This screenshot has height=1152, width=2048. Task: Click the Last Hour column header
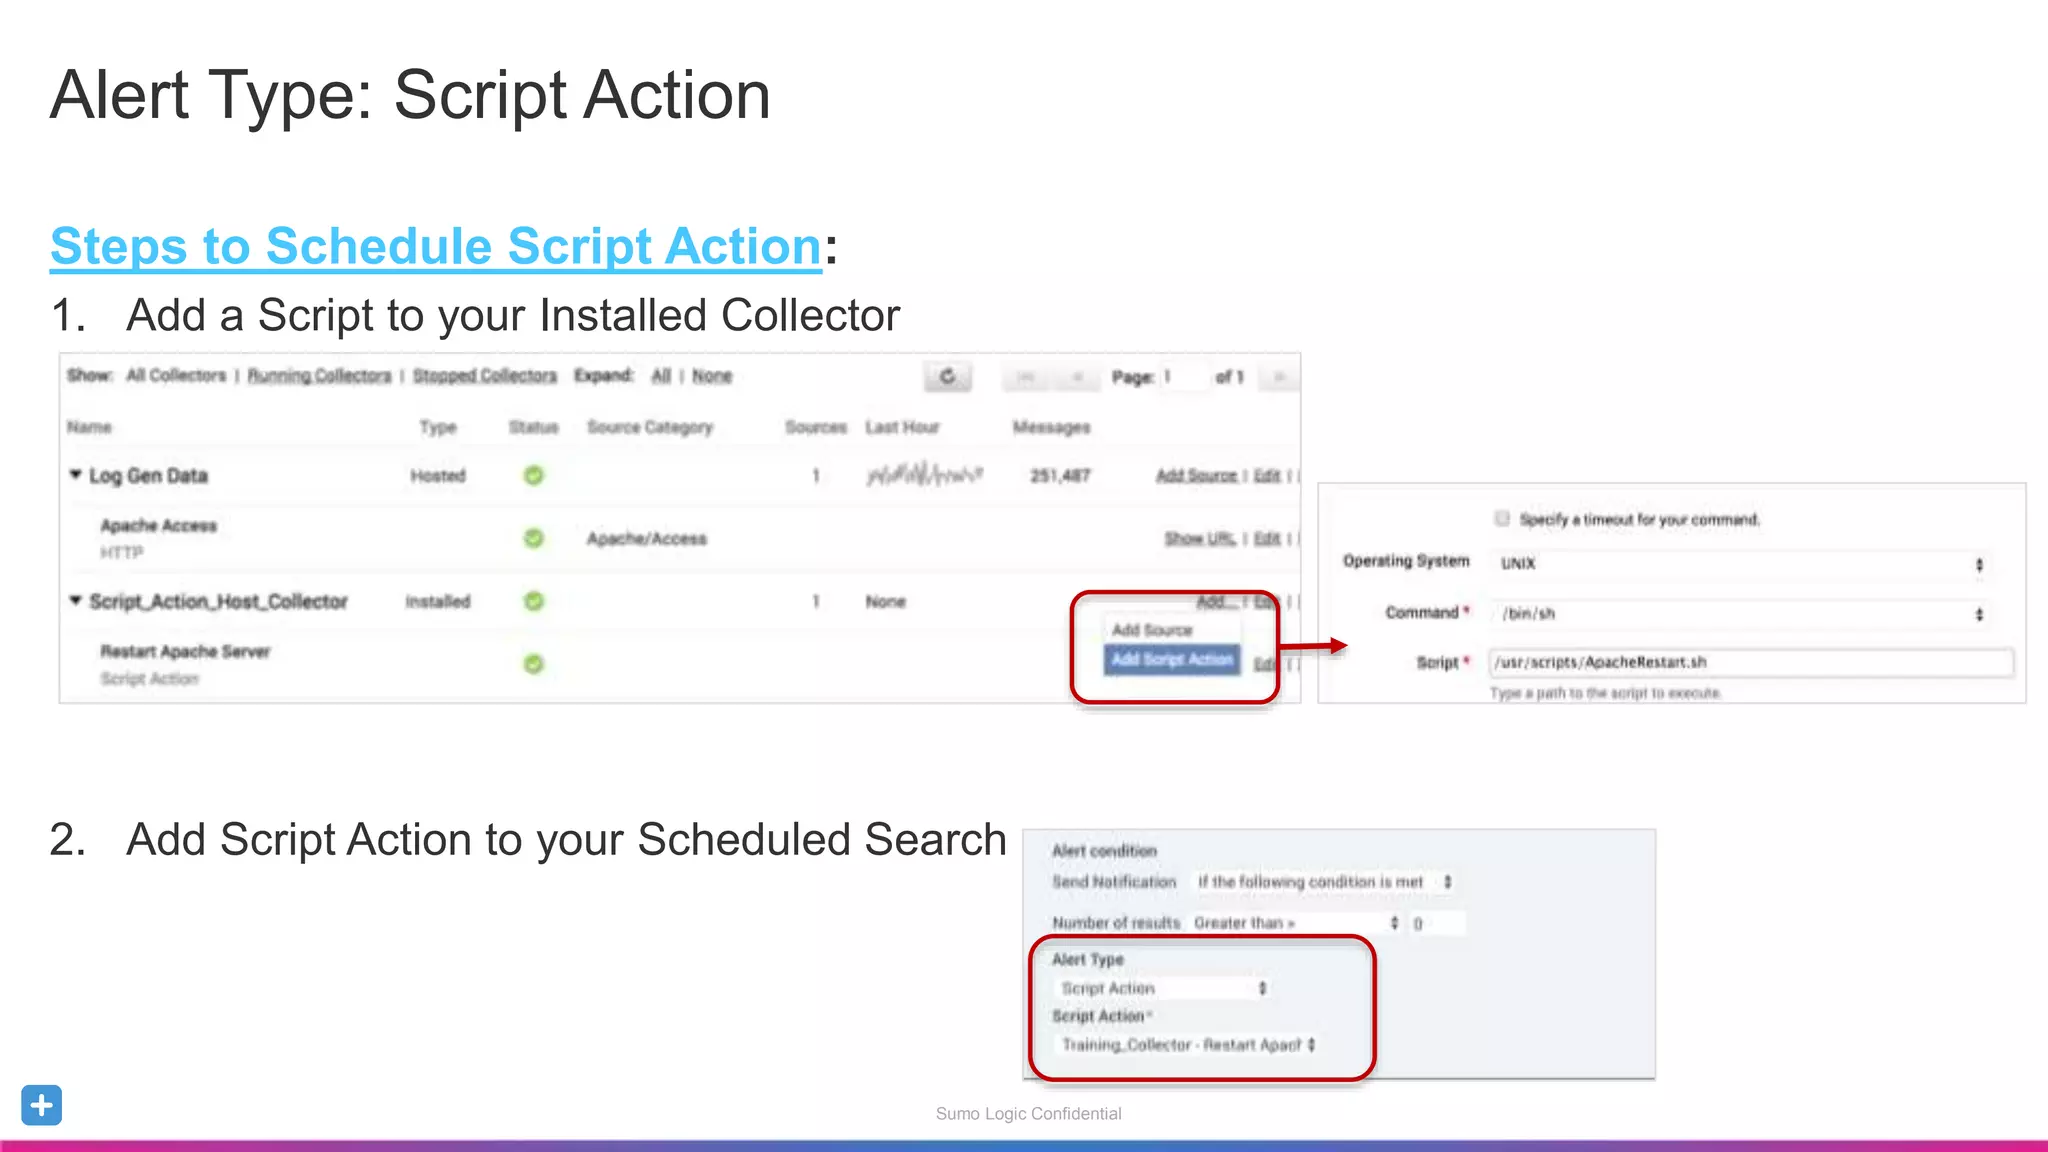(902, 427)
